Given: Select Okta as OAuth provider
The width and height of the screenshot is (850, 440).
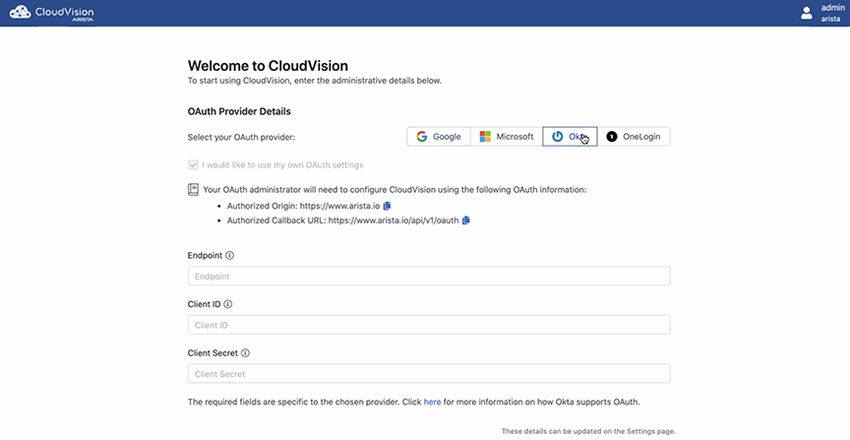Looking at the screenshot, I should coord(570,137).
